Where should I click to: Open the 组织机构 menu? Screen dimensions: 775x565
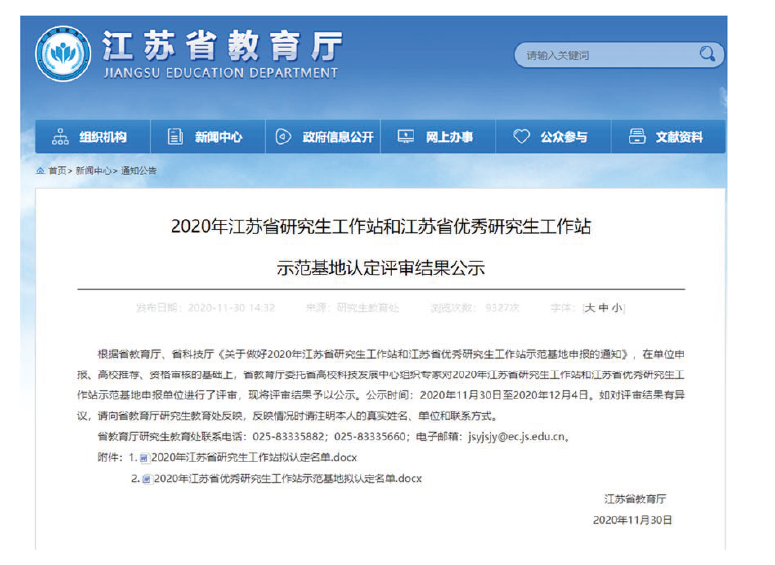point(93,136)
